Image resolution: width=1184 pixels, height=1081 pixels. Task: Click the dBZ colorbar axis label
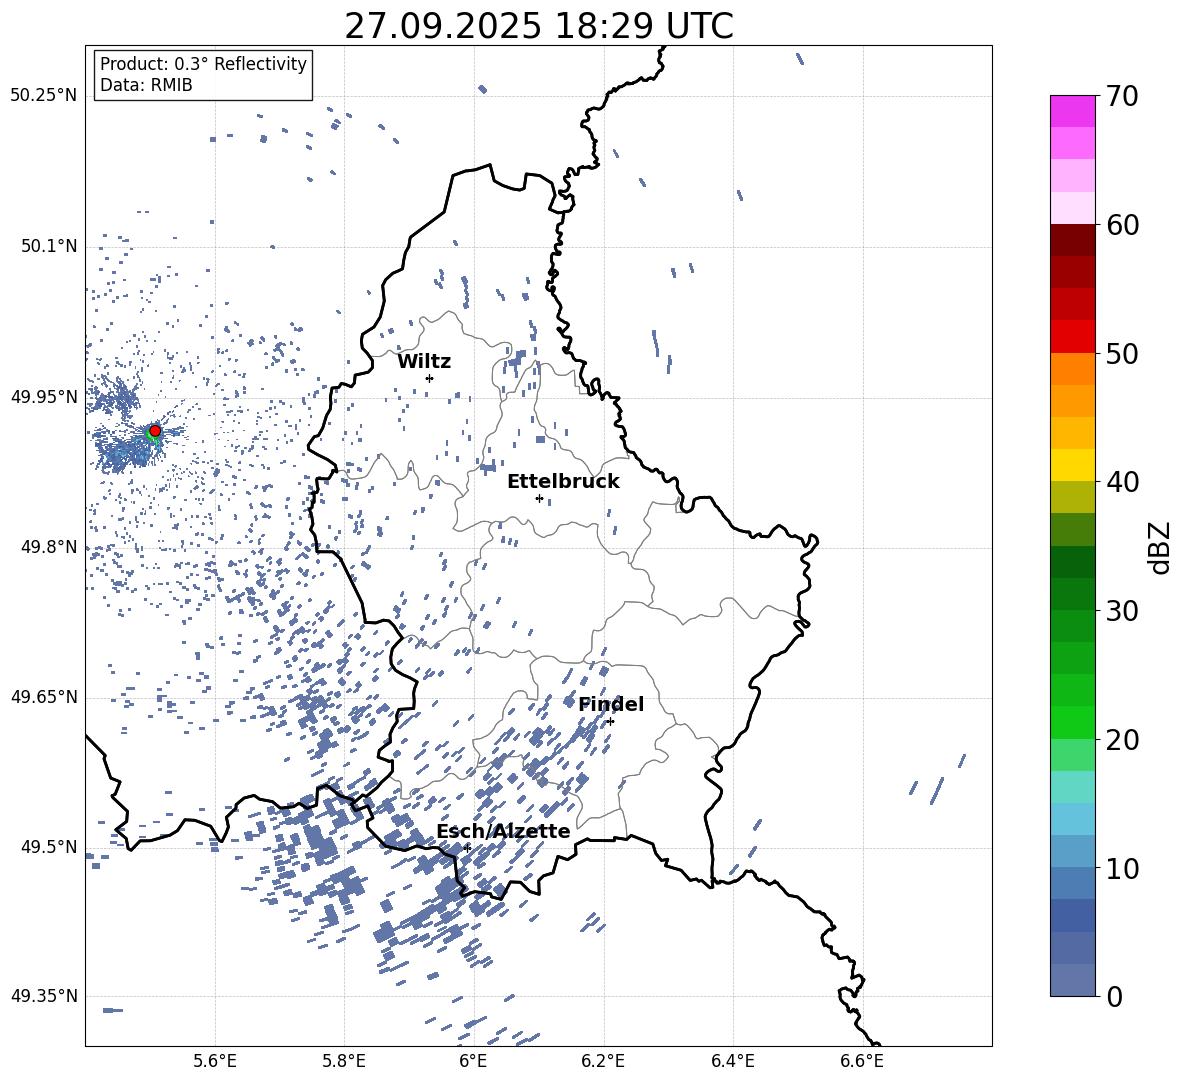tap(1161, 547)
